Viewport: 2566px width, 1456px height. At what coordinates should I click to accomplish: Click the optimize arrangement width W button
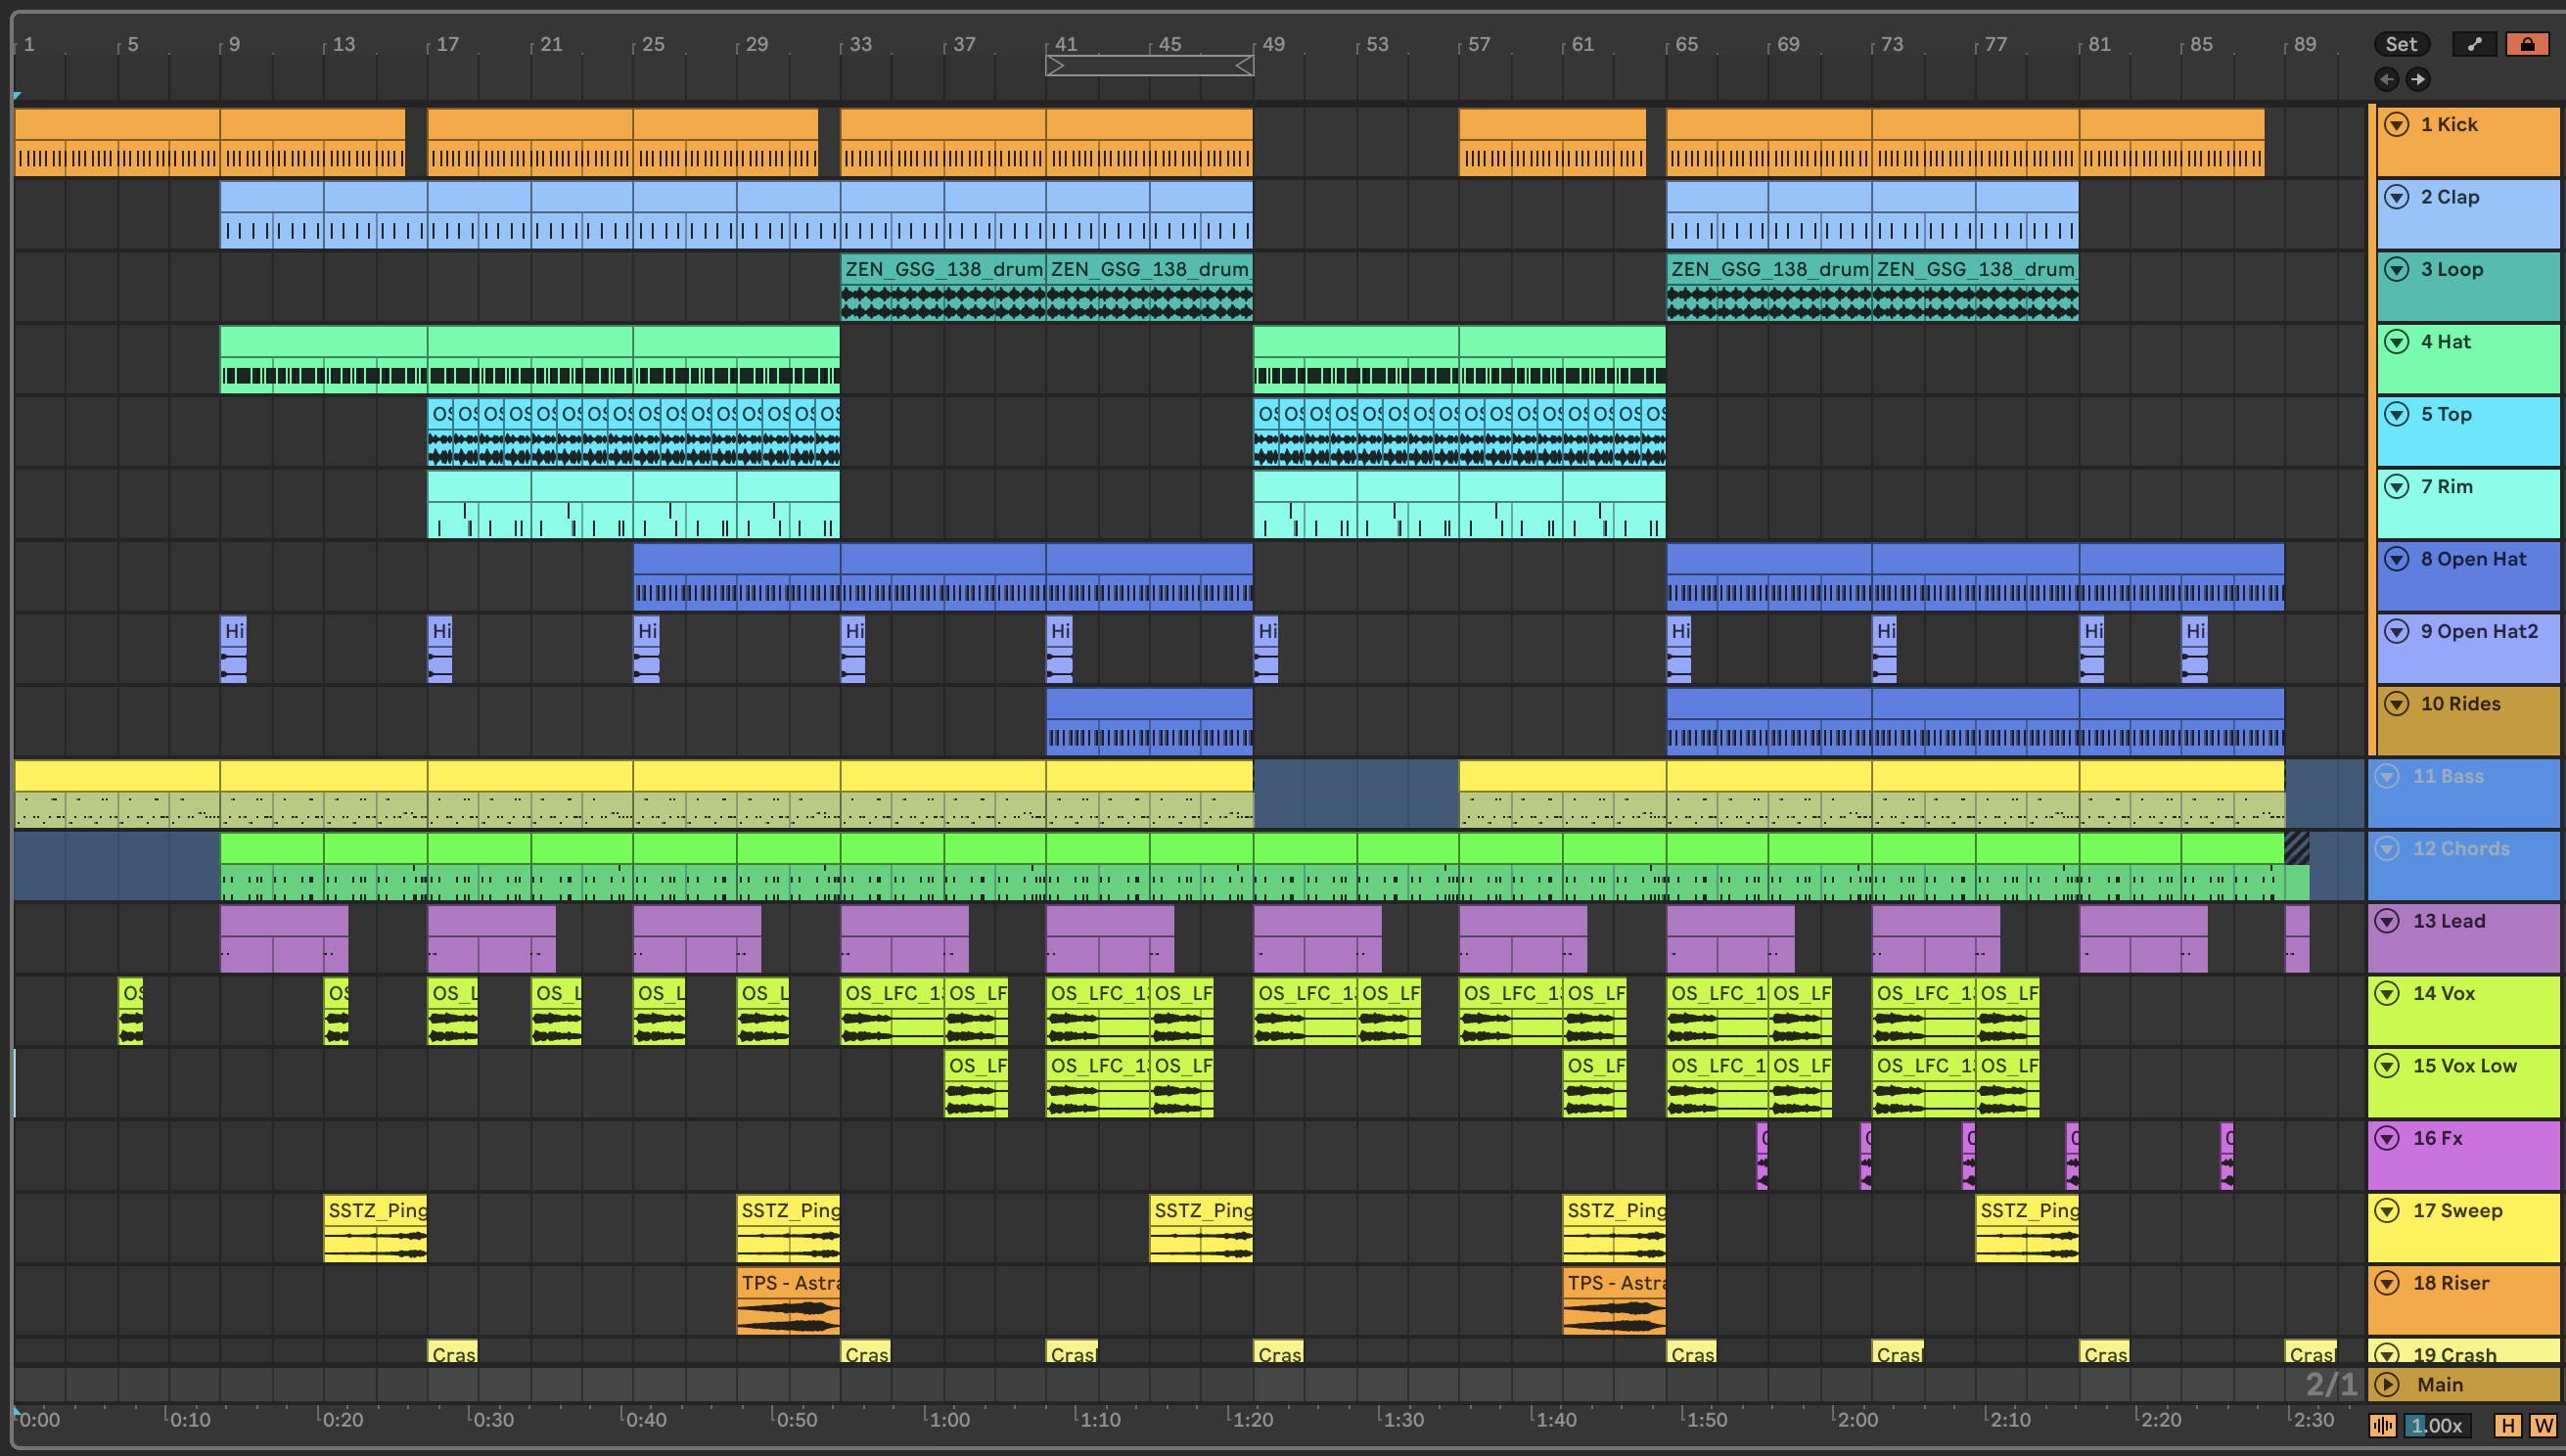pyautogui.click(x=2542, y=1425)
